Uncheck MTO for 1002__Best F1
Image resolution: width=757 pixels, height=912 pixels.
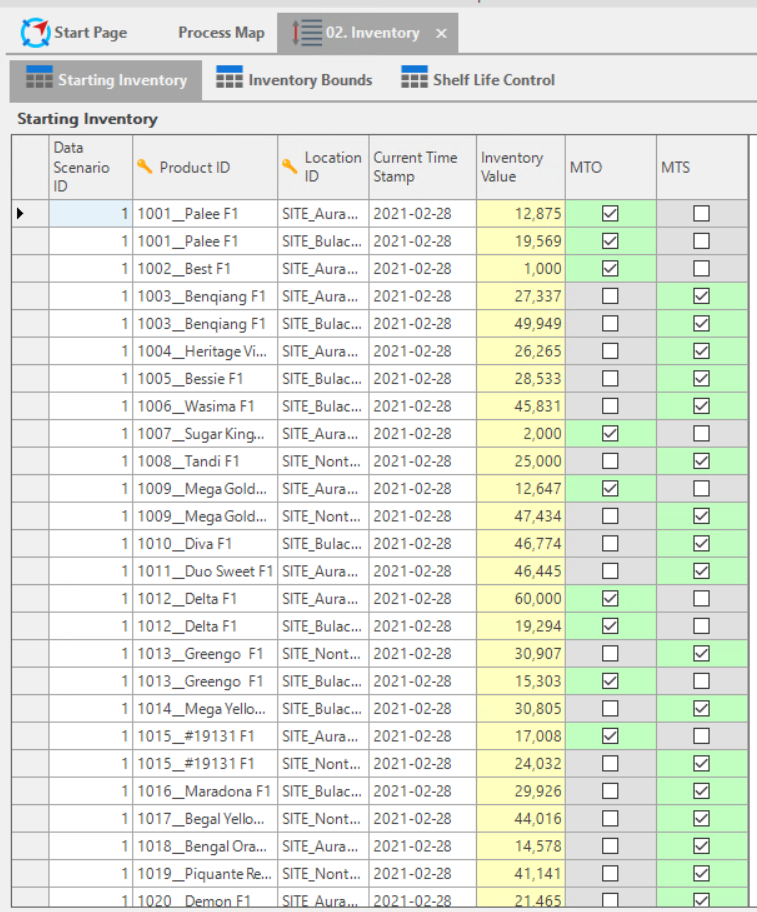(x=610, y=269)
